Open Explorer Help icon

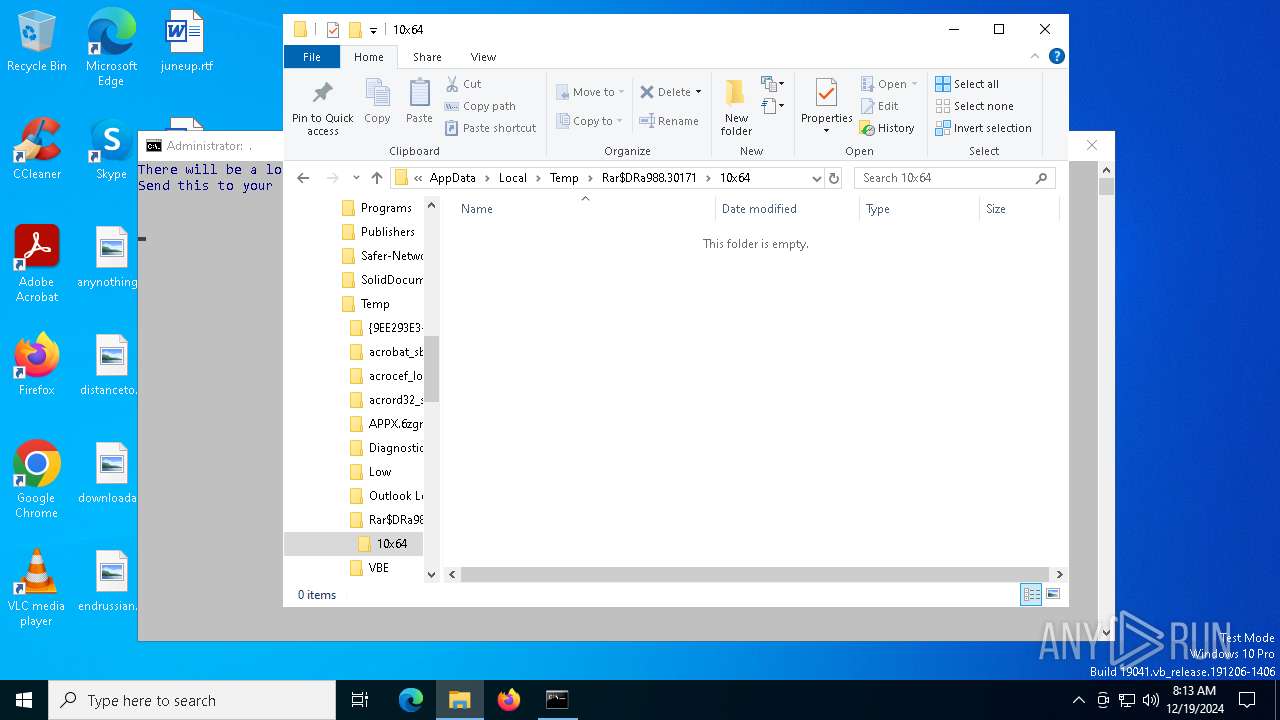(1056, 57)
